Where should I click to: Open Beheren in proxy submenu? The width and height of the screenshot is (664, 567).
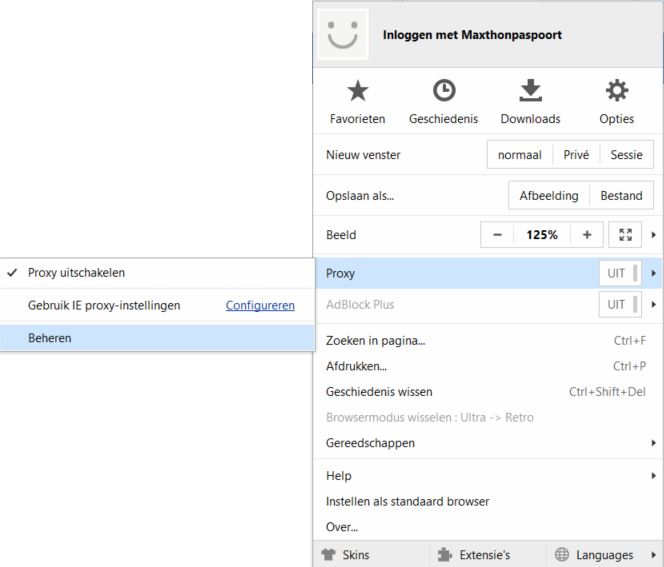point(157,338)
